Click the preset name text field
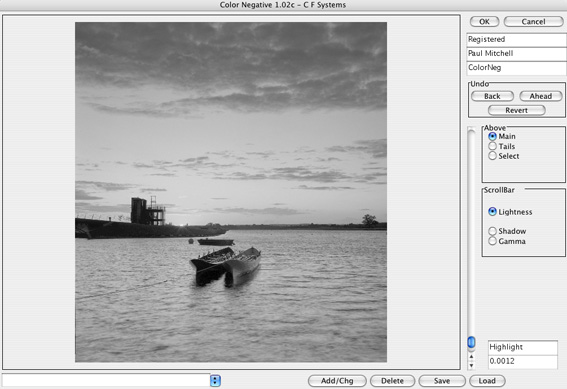Viewport: 567px width, 389px height. 106,380
